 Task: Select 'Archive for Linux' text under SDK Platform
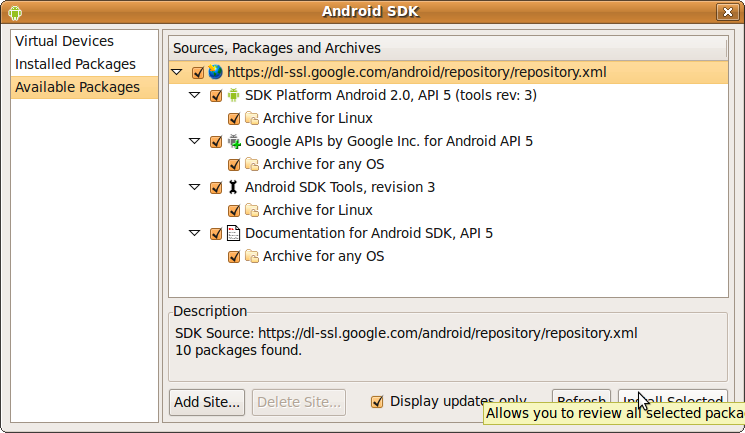point(318,118)
